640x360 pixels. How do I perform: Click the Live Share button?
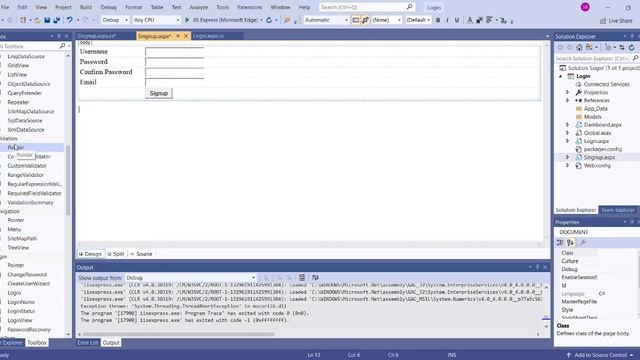point(616,20)
